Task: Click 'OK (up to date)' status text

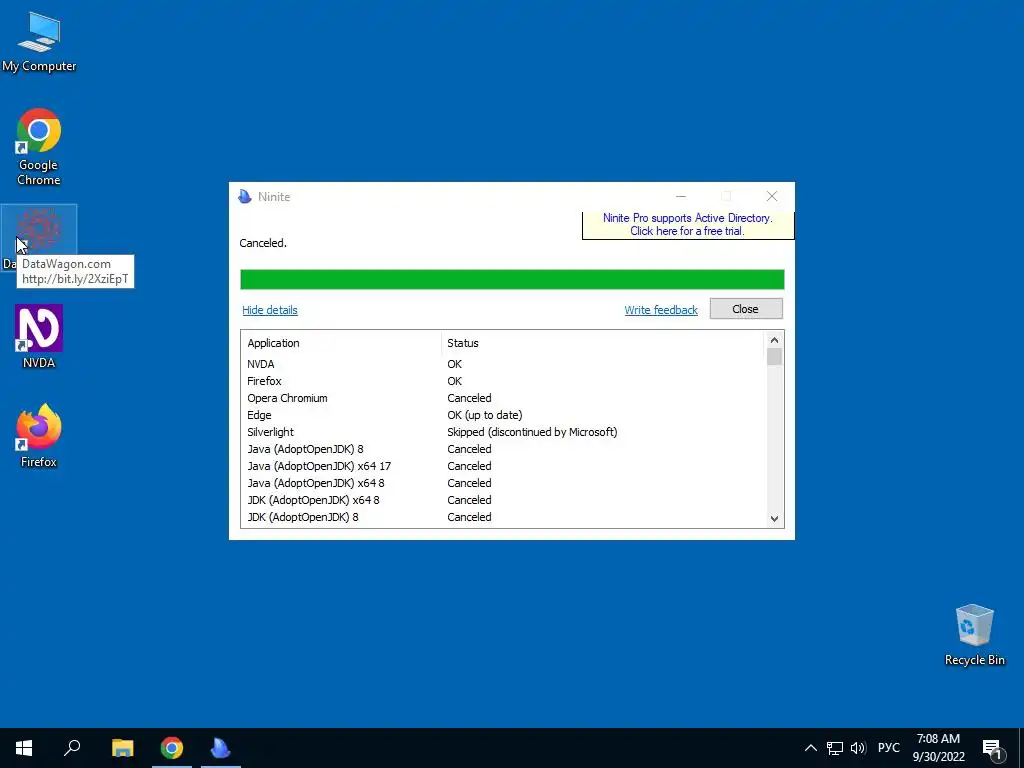Action: [x=485, y=415]
